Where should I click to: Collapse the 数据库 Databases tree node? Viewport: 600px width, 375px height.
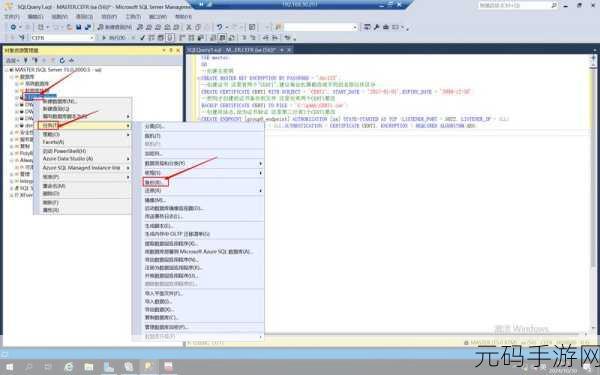(12, 77)
